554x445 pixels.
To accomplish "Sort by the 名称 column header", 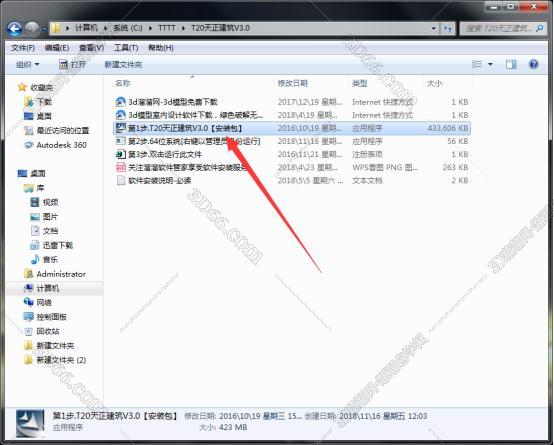I will 123,83.
